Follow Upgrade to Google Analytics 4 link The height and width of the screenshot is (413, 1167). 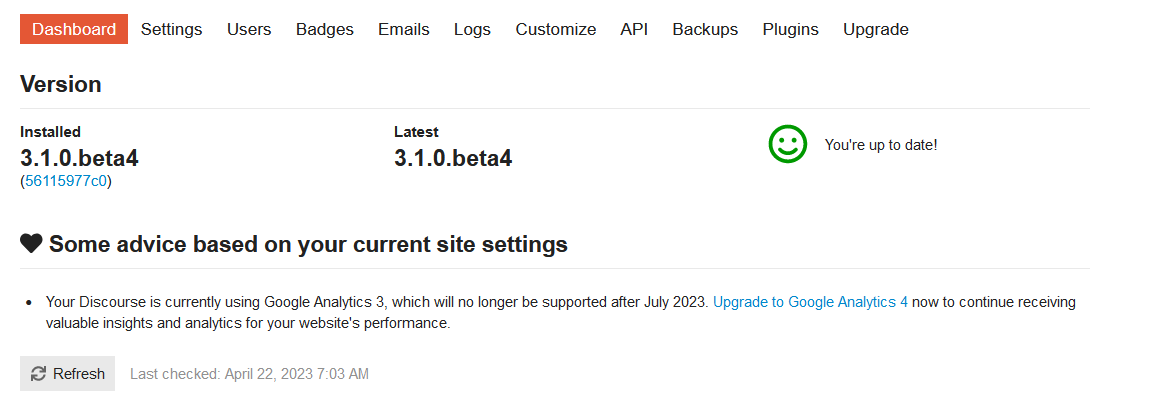coord(810,302)
